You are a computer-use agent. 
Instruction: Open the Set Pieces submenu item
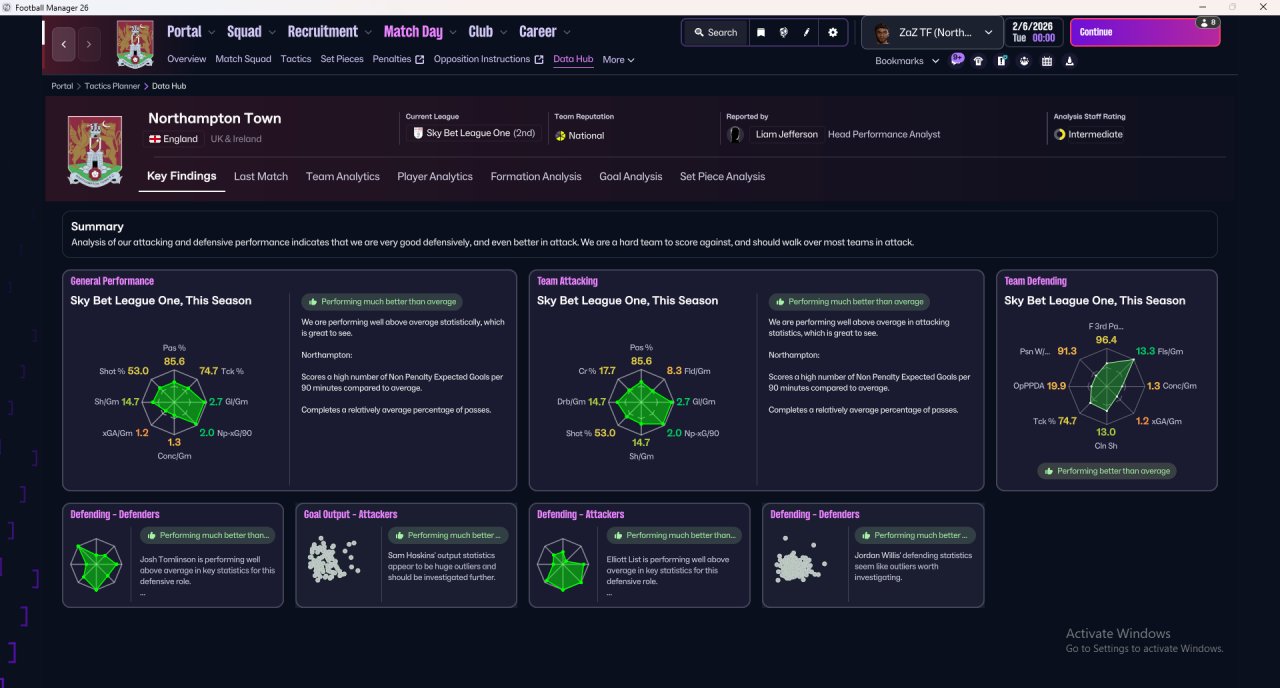(x=342, y=59)
